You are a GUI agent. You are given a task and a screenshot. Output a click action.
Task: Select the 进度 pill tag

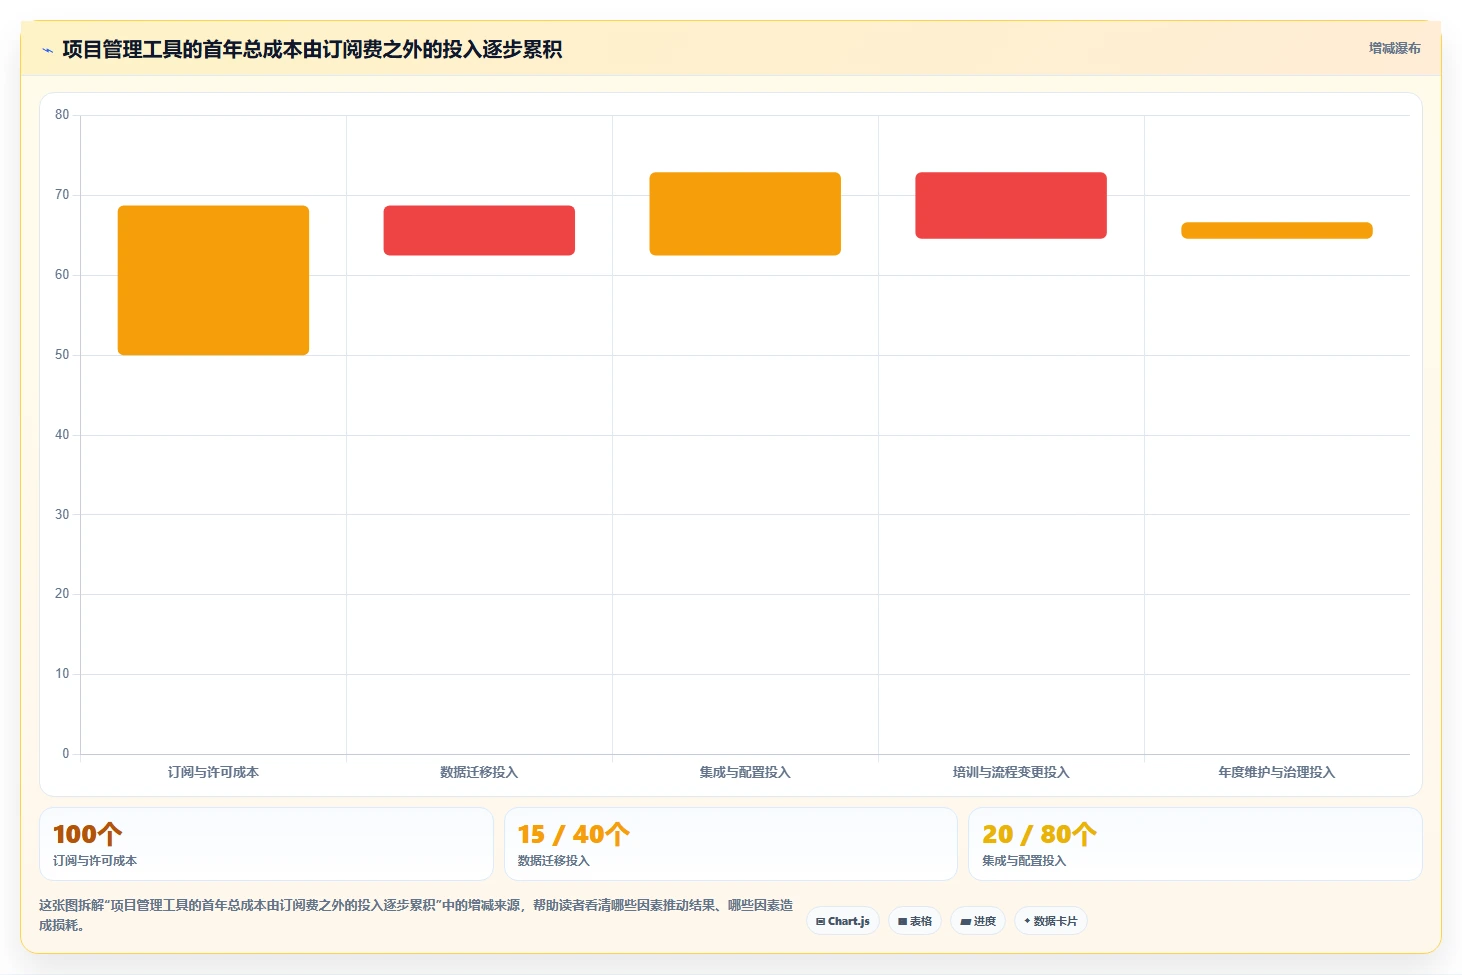978,921
